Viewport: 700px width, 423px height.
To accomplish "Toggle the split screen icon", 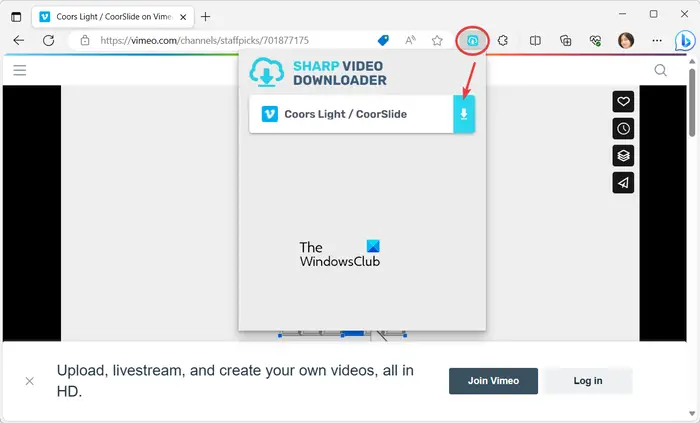I will click(535, 41).
